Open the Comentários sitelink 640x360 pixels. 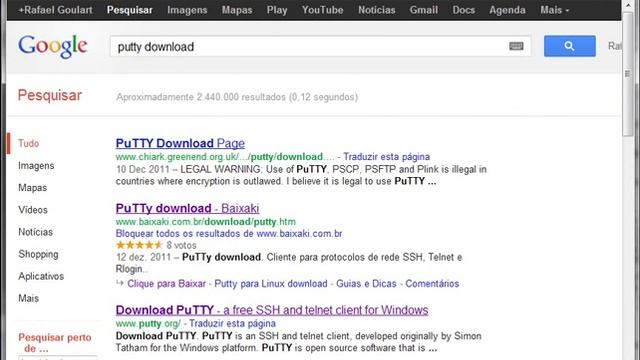click(432, 284)
